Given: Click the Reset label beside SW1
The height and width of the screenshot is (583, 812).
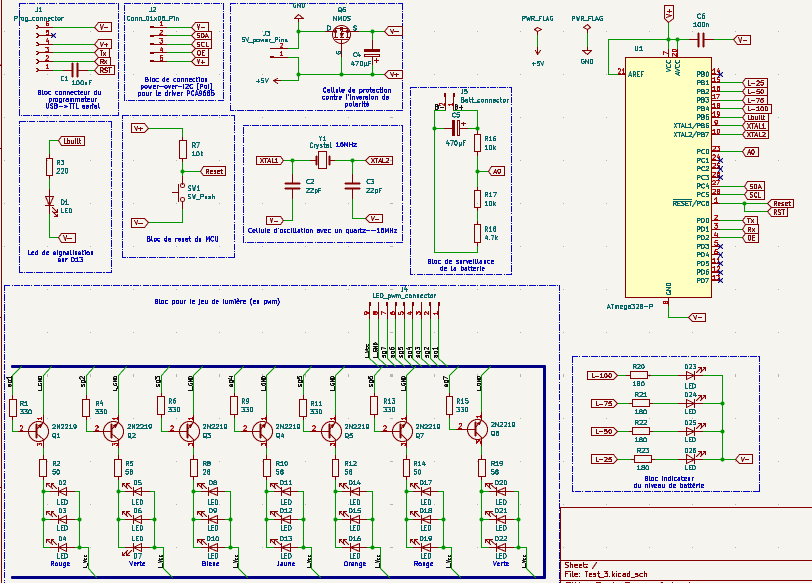Looking at the screenshot, I should click(213, 171).
